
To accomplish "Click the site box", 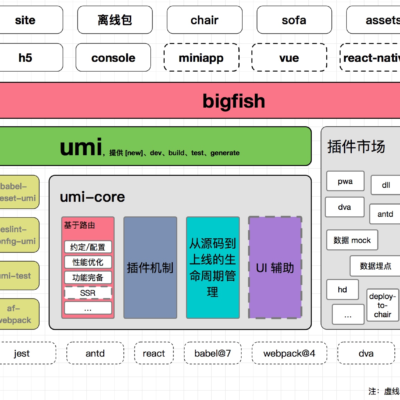I will tap(31, 20).
